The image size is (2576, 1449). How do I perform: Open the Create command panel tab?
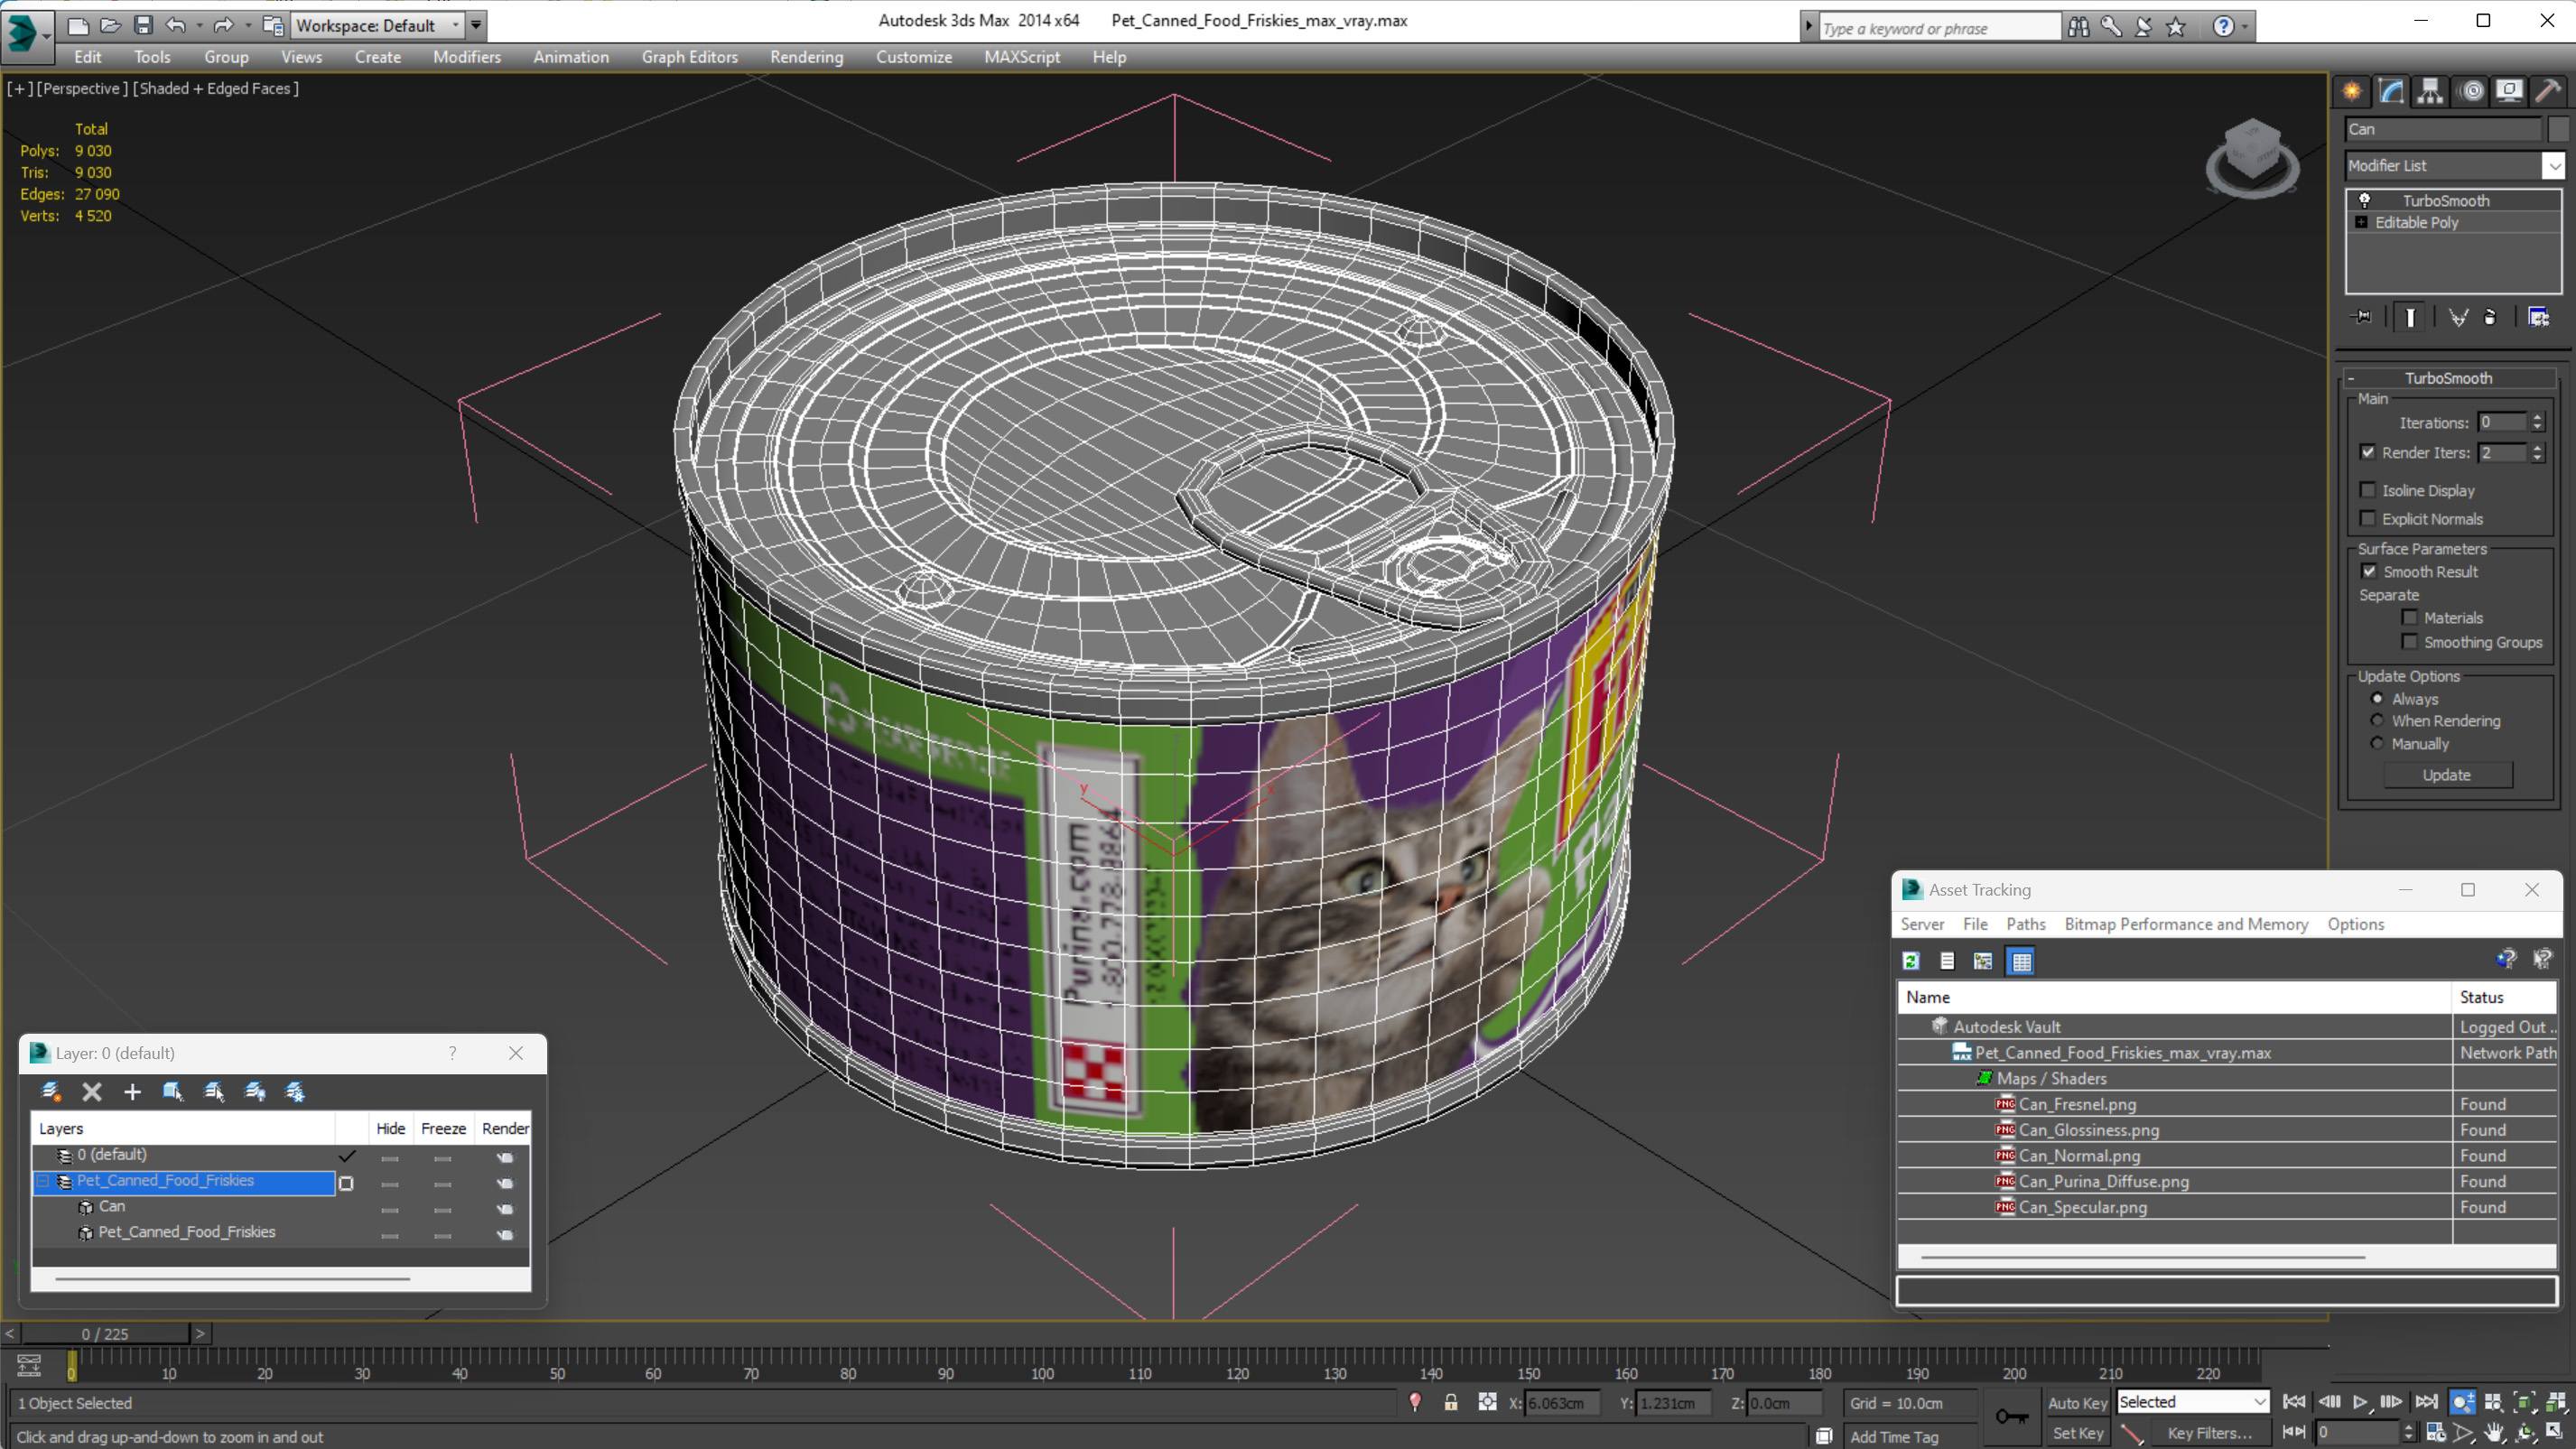click(x=2352, y=91)
